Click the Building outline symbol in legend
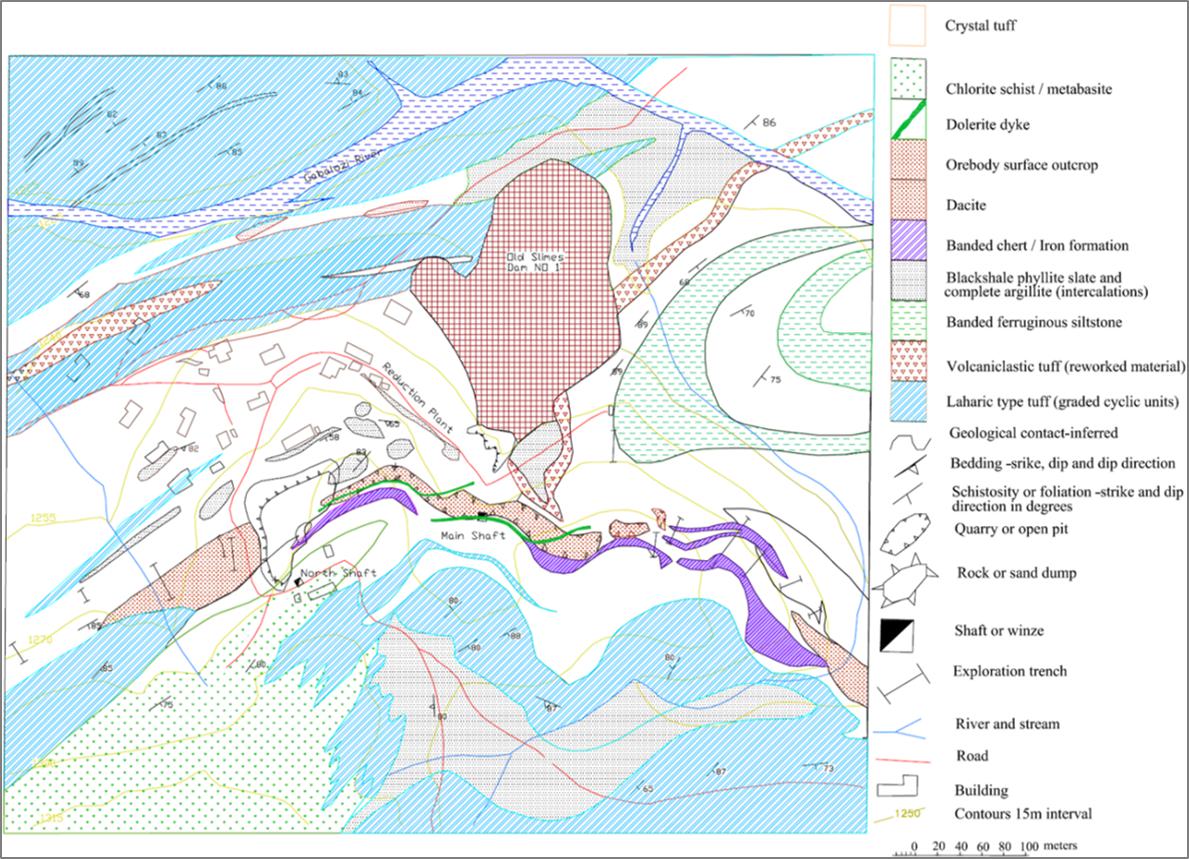The image size is (1189, 859). click(905, 786)
